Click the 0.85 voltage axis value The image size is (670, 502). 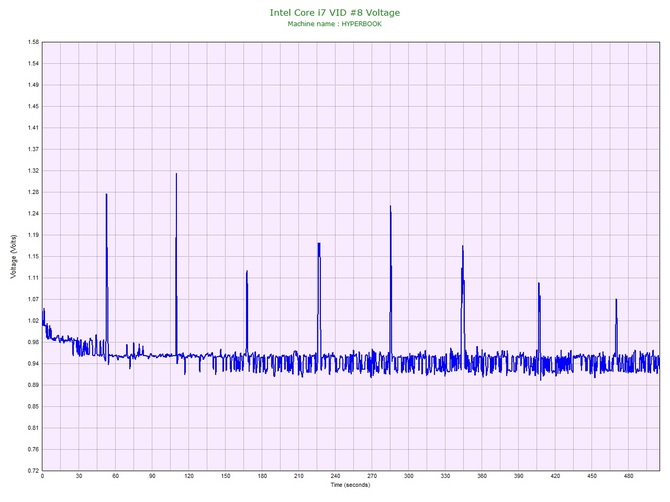pos(33,406)
